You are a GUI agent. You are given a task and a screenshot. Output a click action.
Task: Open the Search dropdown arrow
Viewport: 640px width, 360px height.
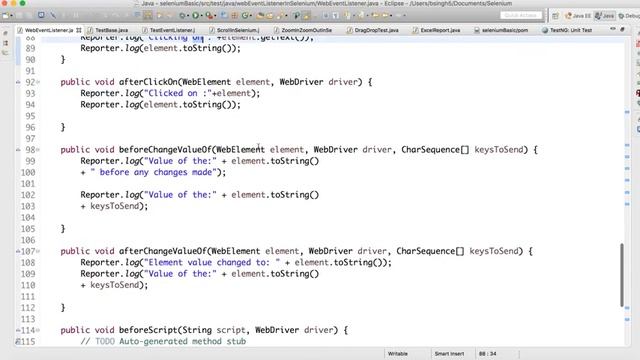[x=286, y=16]
